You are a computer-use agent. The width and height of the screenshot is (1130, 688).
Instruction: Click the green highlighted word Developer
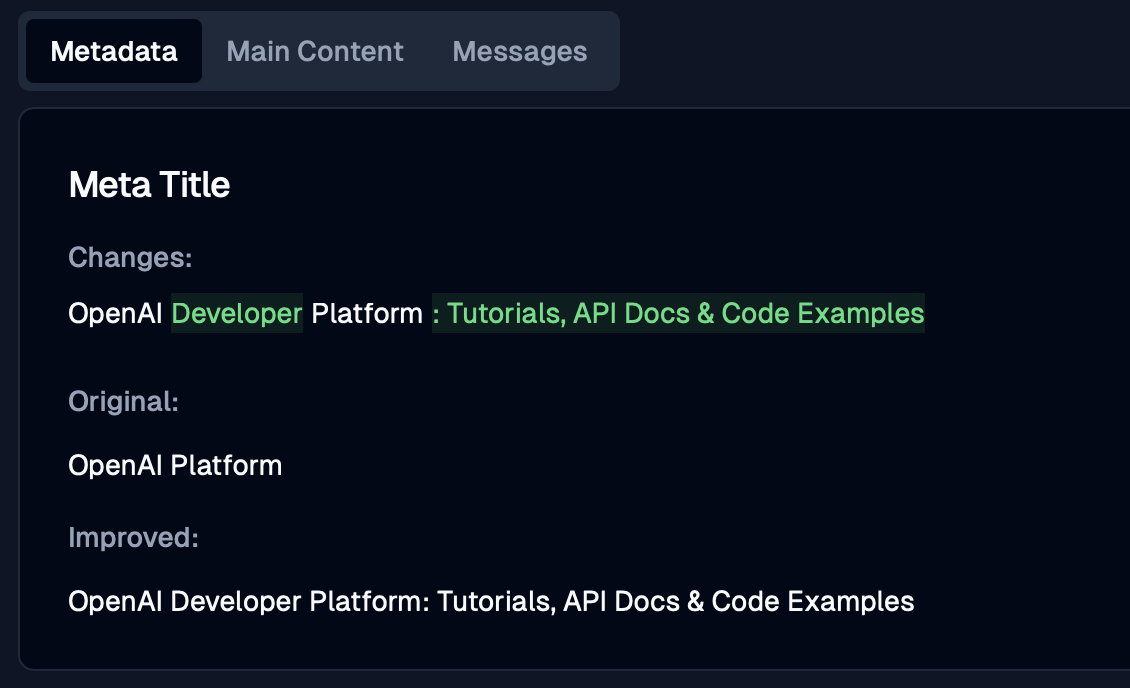(x=237, y=314)
